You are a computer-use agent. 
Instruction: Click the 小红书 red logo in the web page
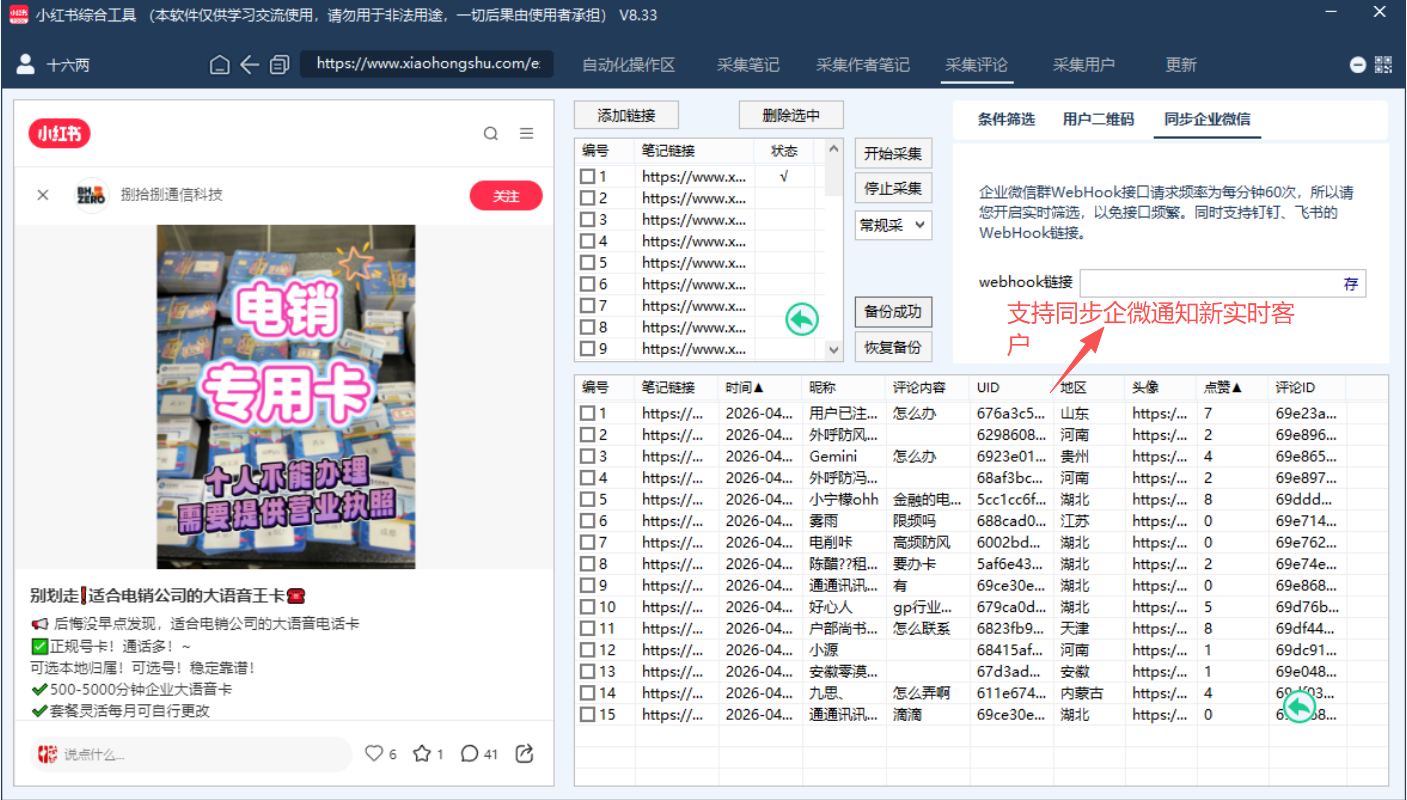click(60, 133)
